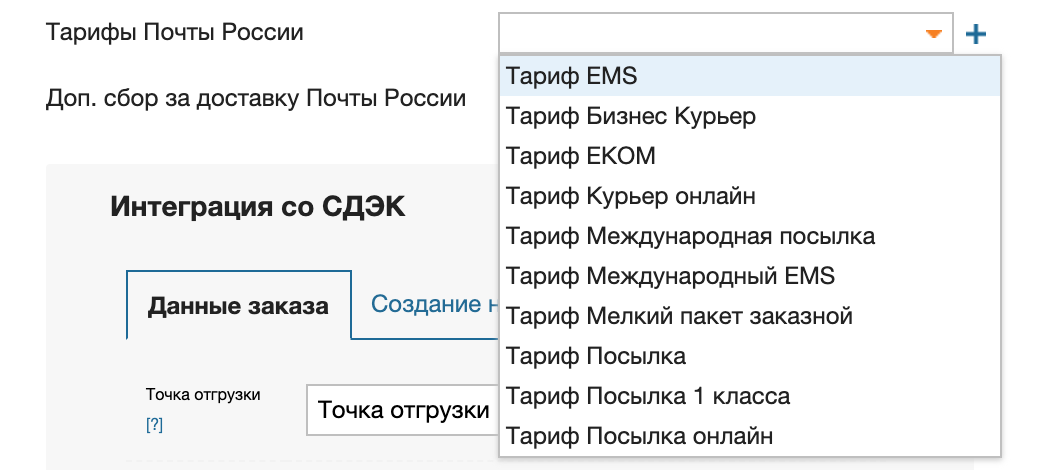The width and height of the screenshot is (1064, 470).
Task: Open the Данные заказа tab
Action: 238,306
